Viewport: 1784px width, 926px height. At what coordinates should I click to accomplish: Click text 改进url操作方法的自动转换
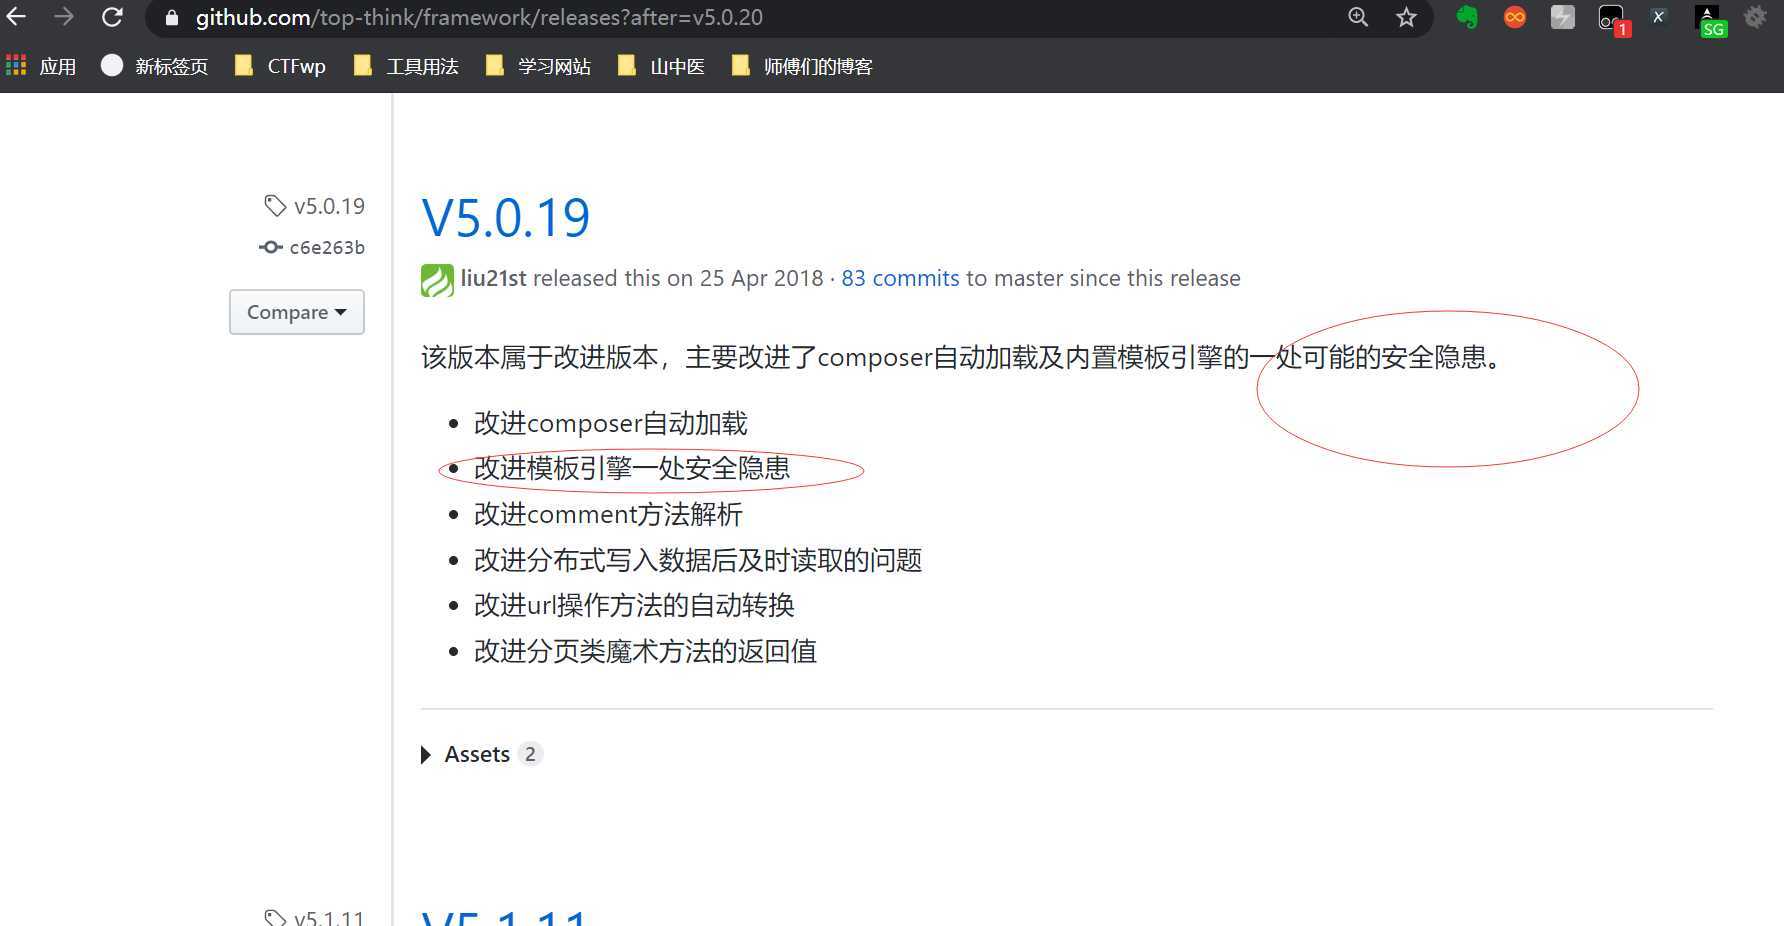pyautogui.click(x=634, y=605)
